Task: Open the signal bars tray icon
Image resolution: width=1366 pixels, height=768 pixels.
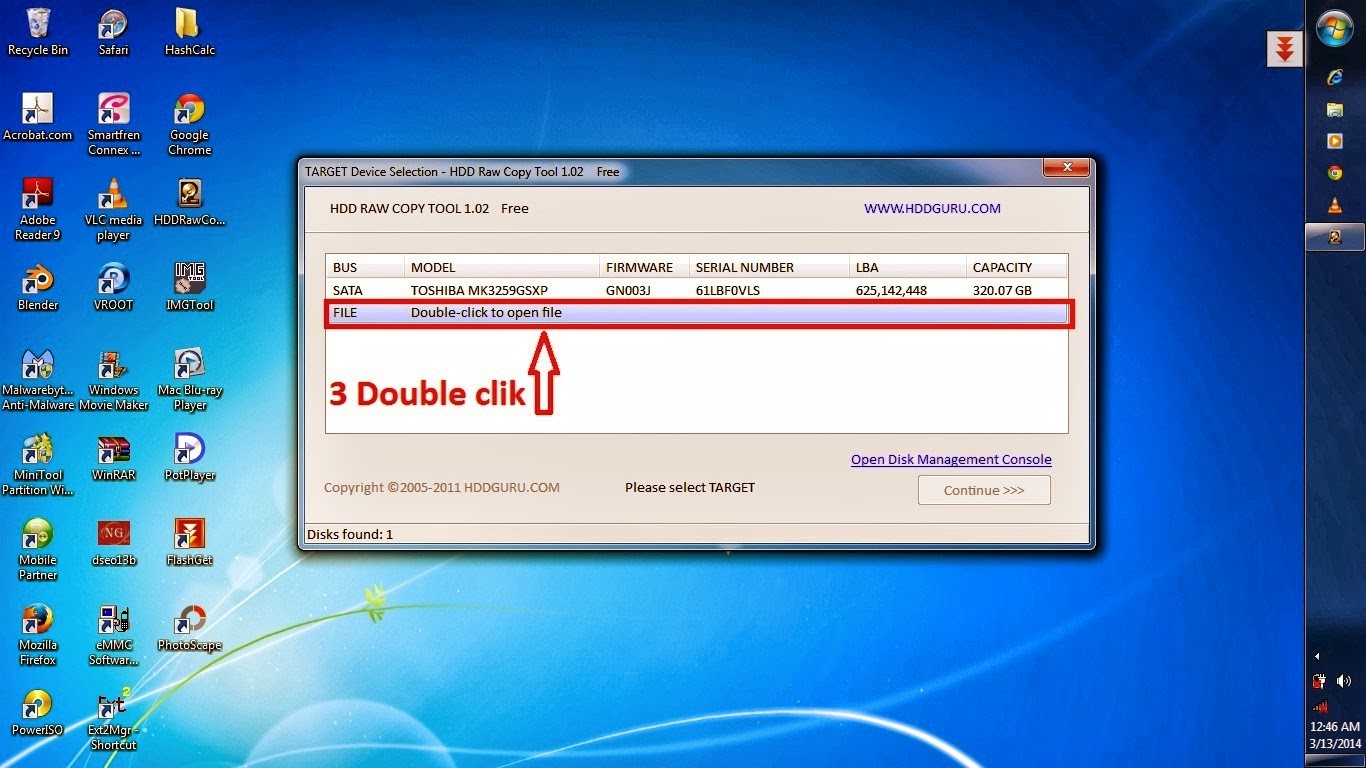Action: pyautogui.click(x=1320, y=705)
